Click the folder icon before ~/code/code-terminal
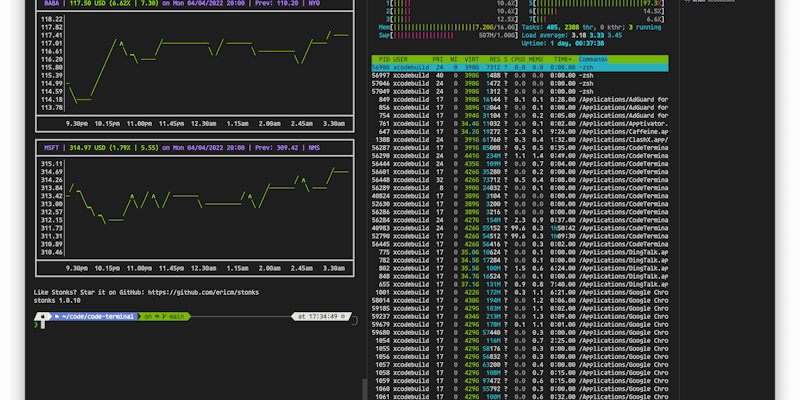This screenshot has width=800, height=400. tap(57, 316)
